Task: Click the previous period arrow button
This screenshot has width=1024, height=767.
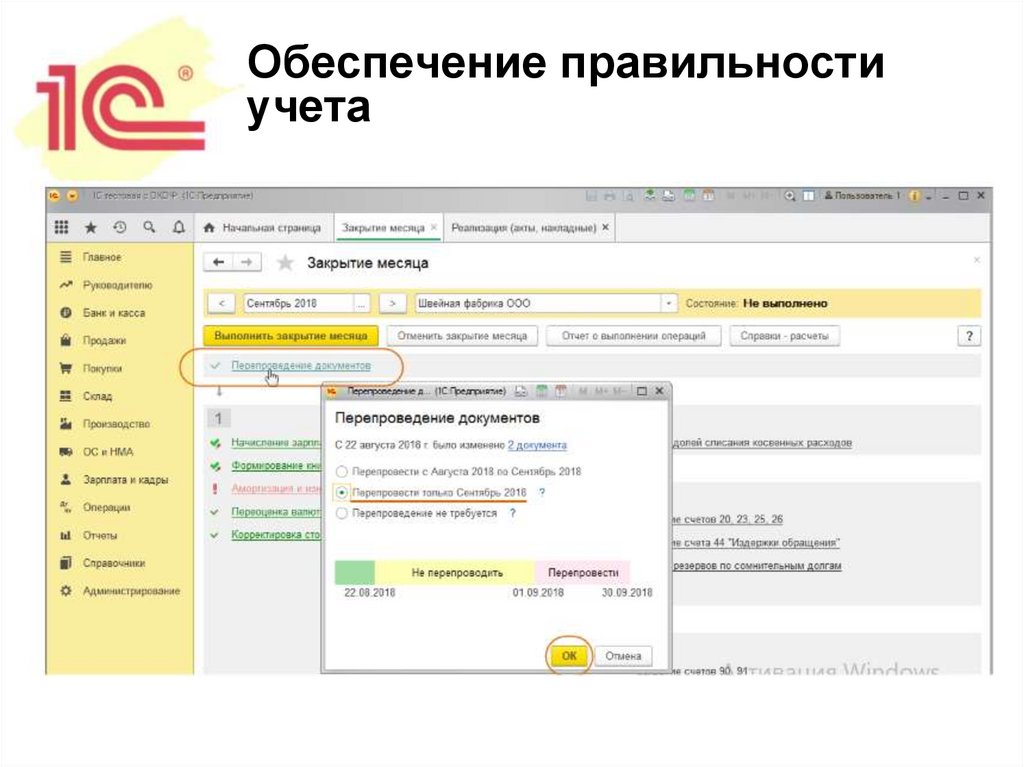Action: (x=222, y=301)
